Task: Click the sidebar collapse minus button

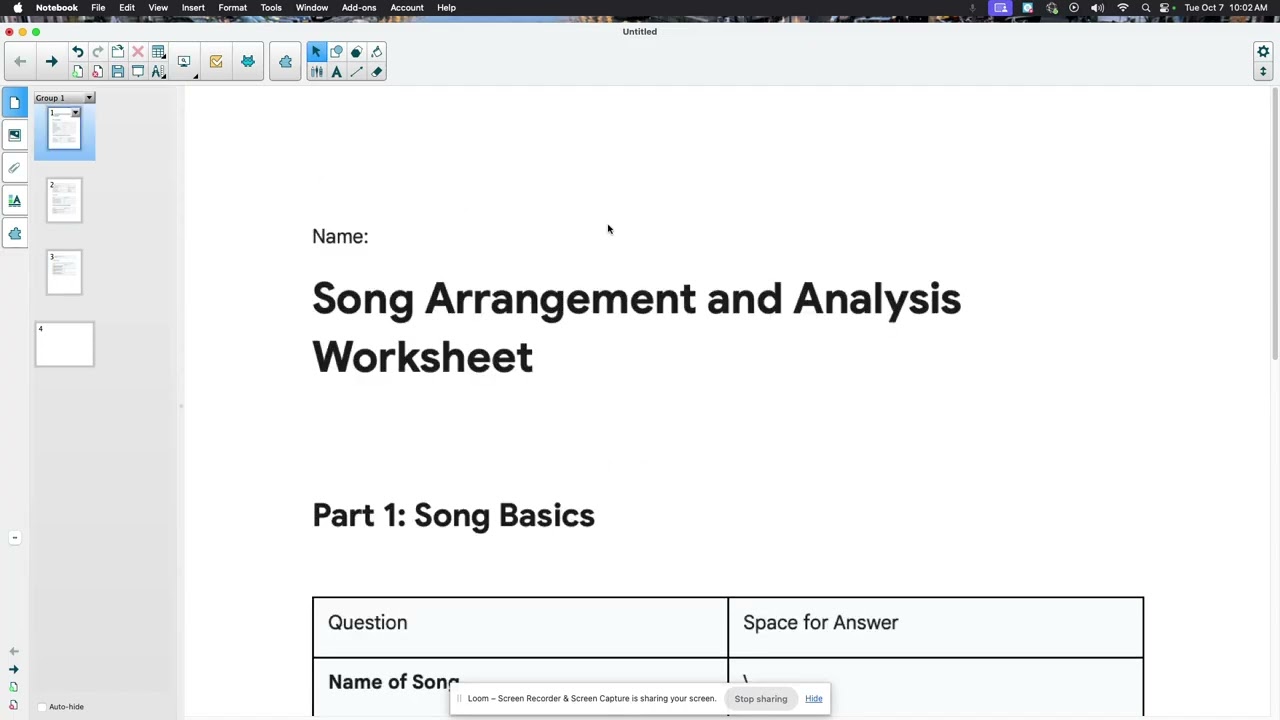Action: pos(14,538)
